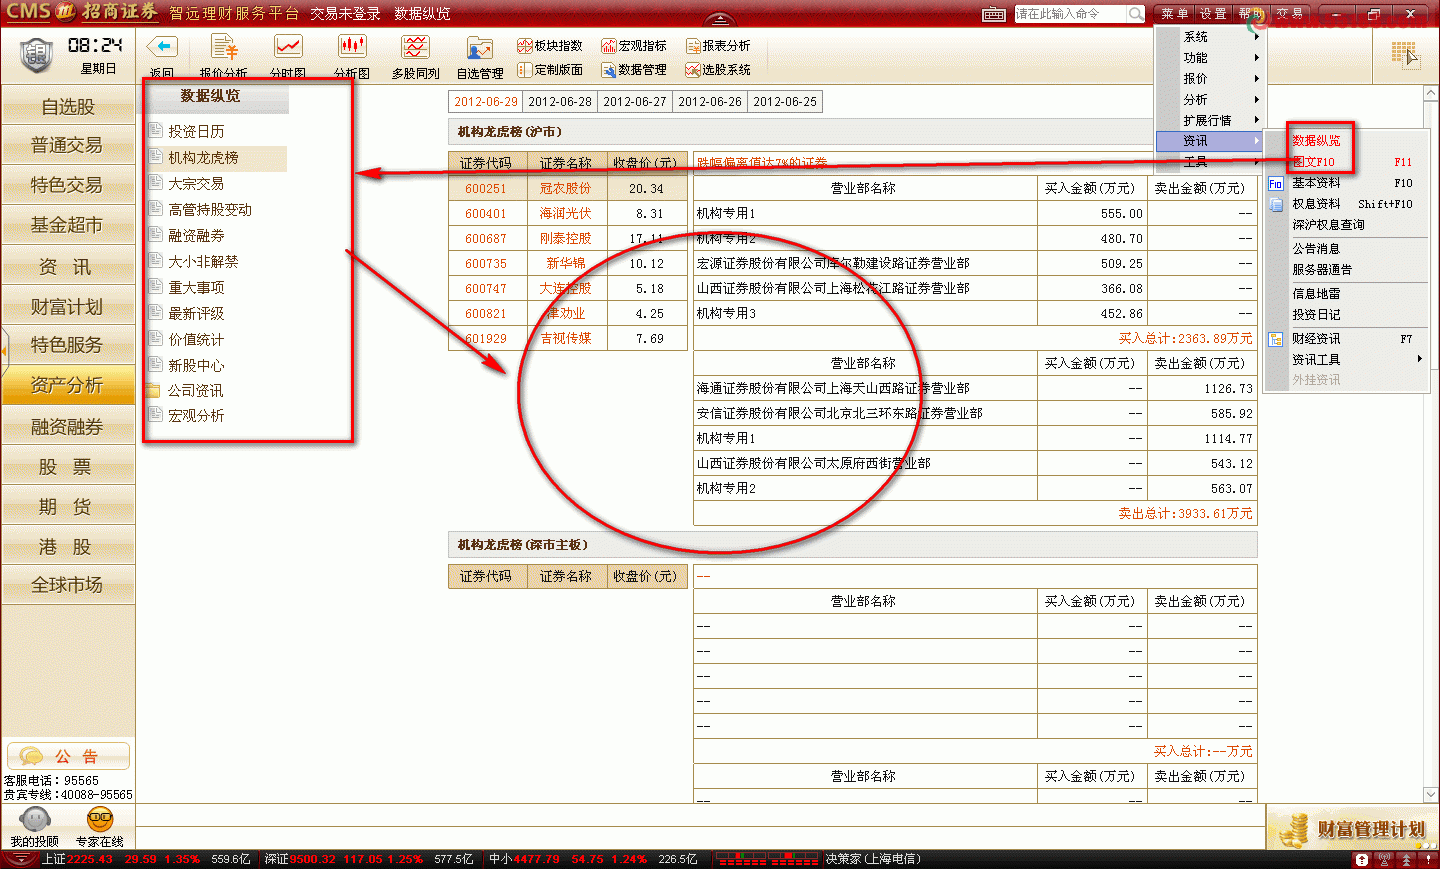
Task: Open 定制版面 custom layout
Action: pyautogui.click(x=550, y=69)
